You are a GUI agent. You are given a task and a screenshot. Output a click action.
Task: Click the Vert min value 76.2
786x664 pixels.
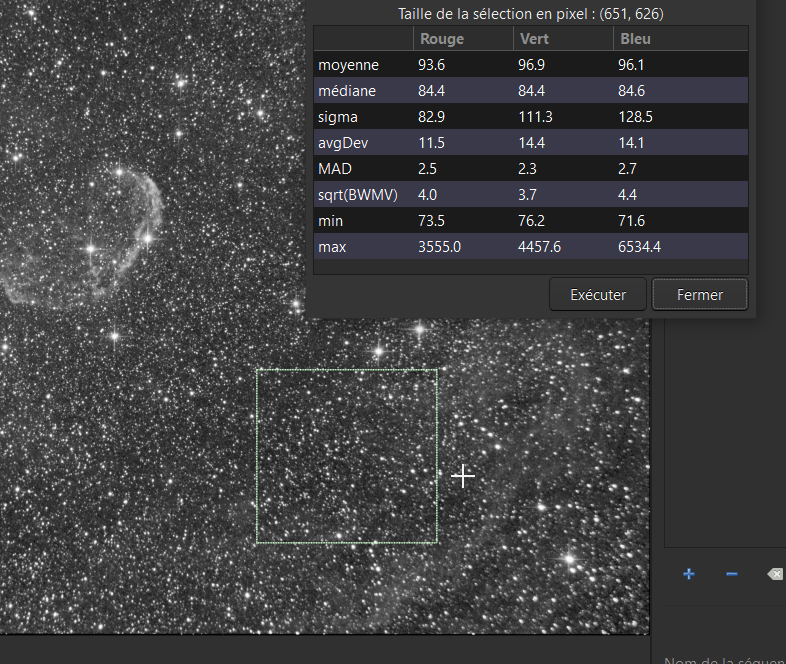tap(531, 220)
